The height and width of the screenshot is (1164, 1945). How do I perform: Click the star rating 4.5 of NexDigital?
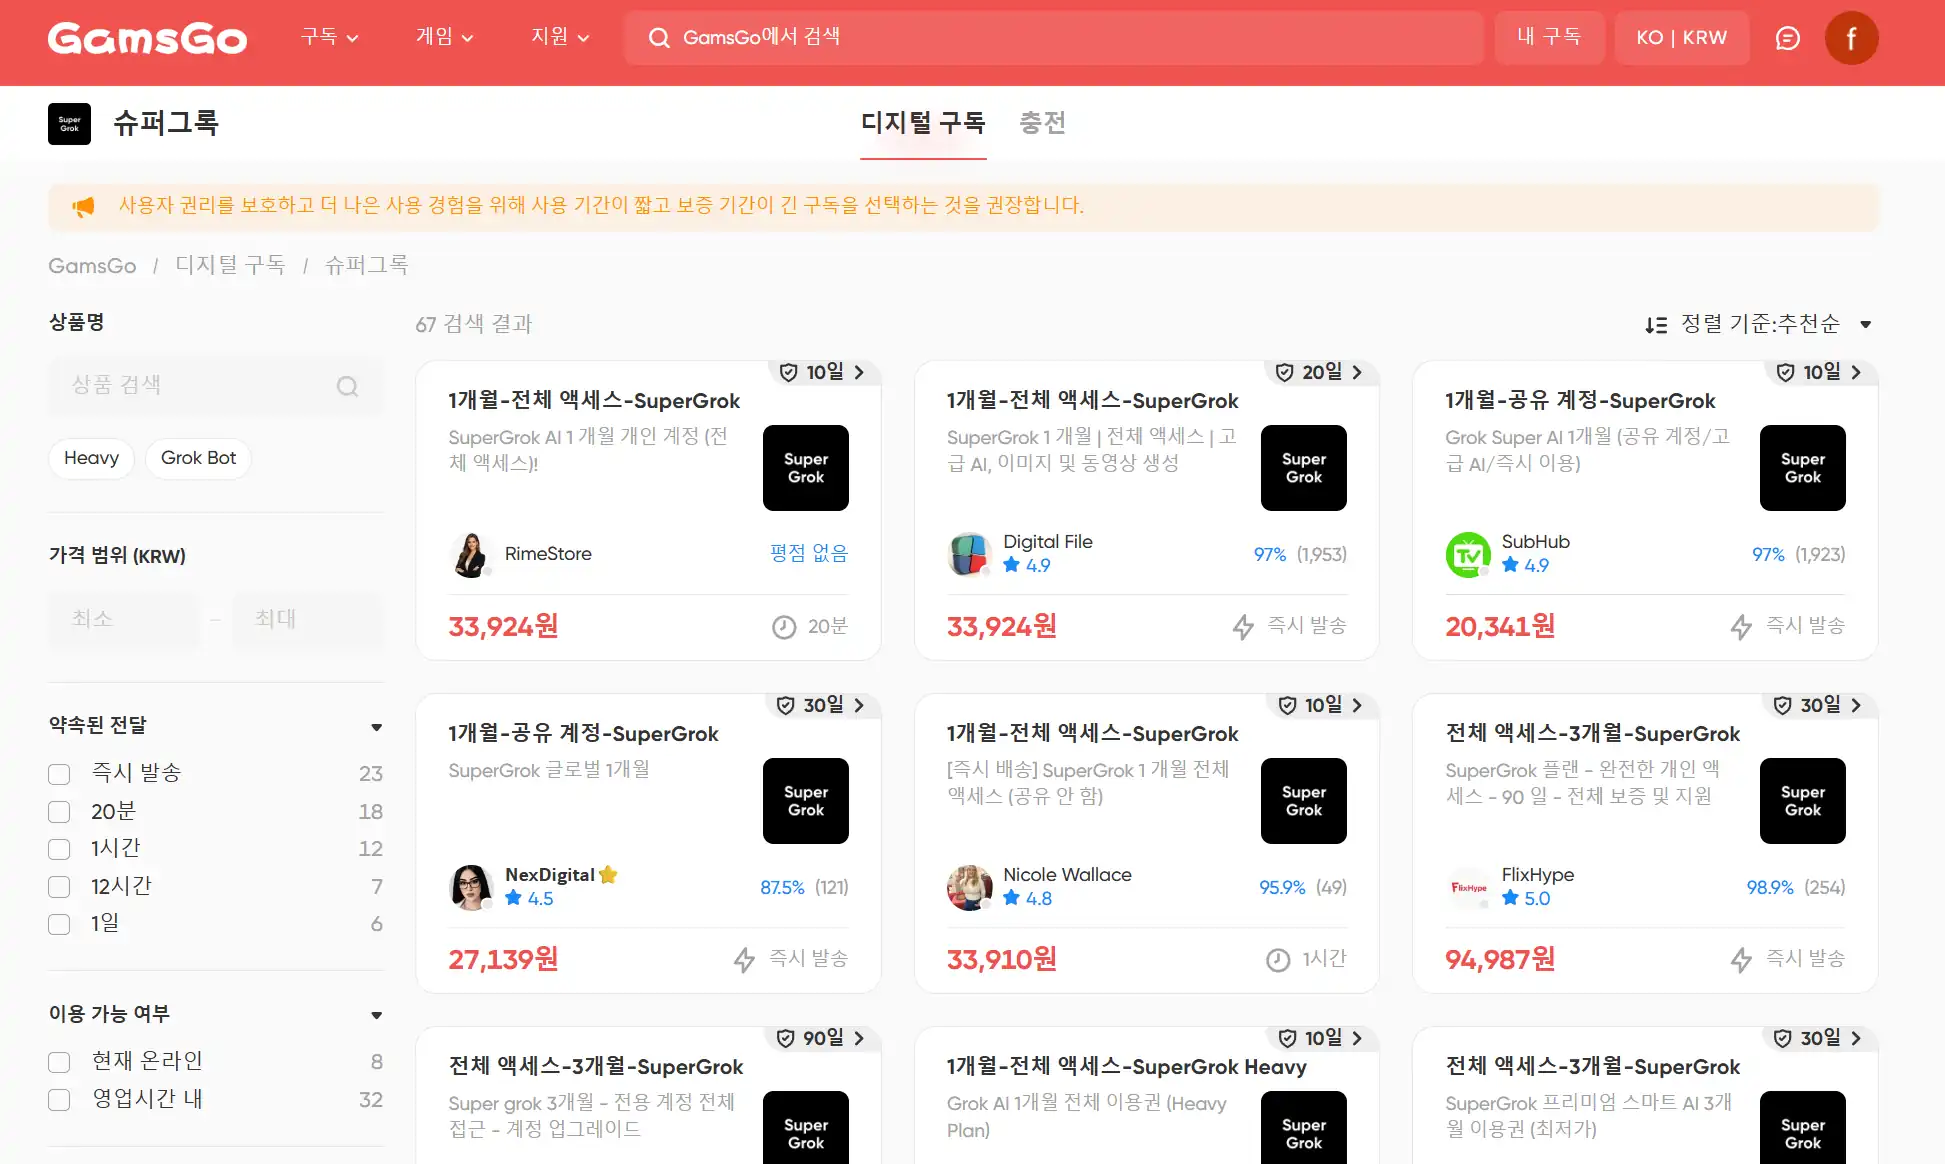[x=529, y=898]
